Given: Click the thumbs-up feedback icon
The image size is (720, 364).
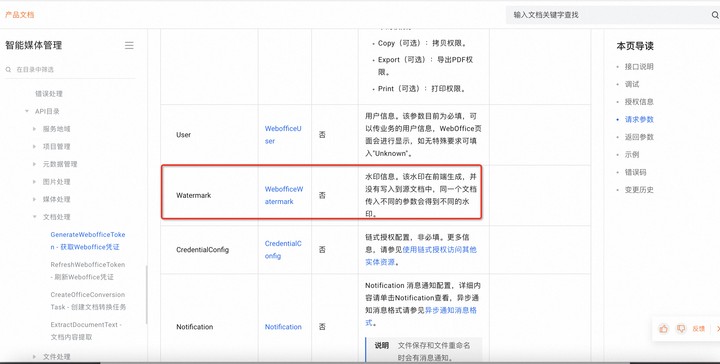Looking at the screenshot, I should [x=664, y=329].
